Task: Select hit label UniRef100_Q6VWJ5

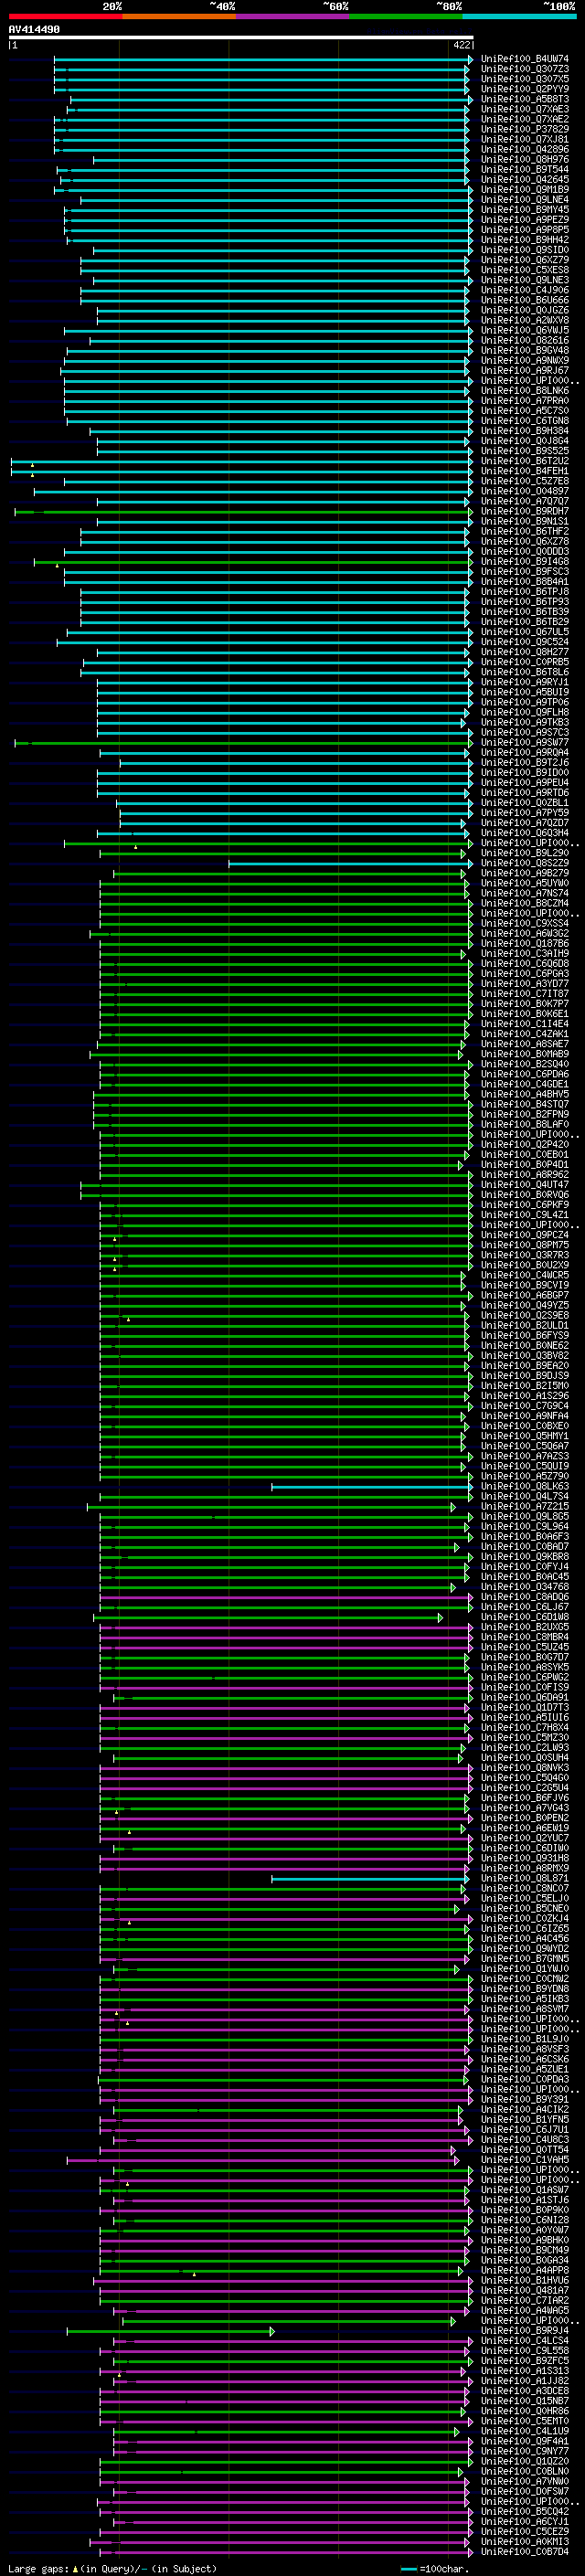Action: pos(525,330)
